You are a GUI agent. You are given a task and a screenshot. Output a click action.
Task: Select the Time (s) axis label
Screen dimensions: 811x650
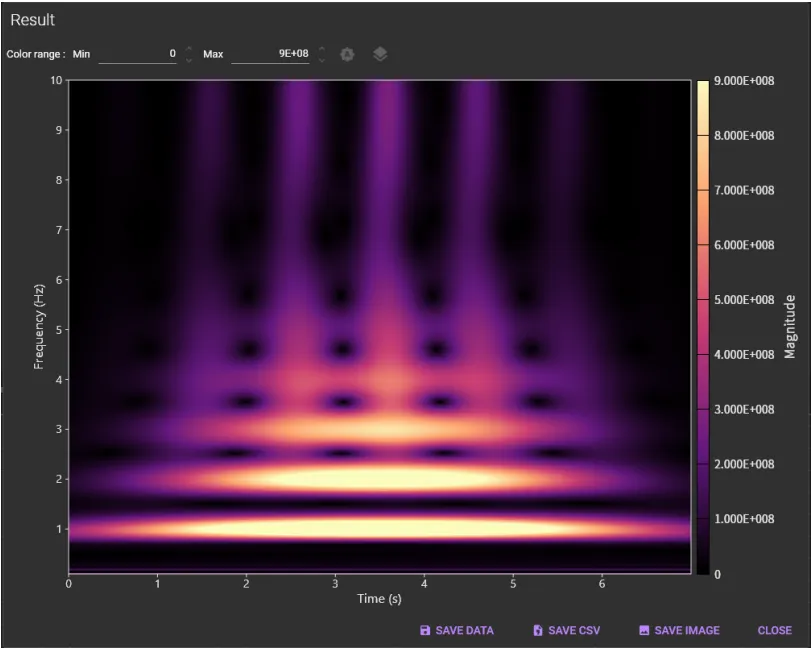(380, 599)
